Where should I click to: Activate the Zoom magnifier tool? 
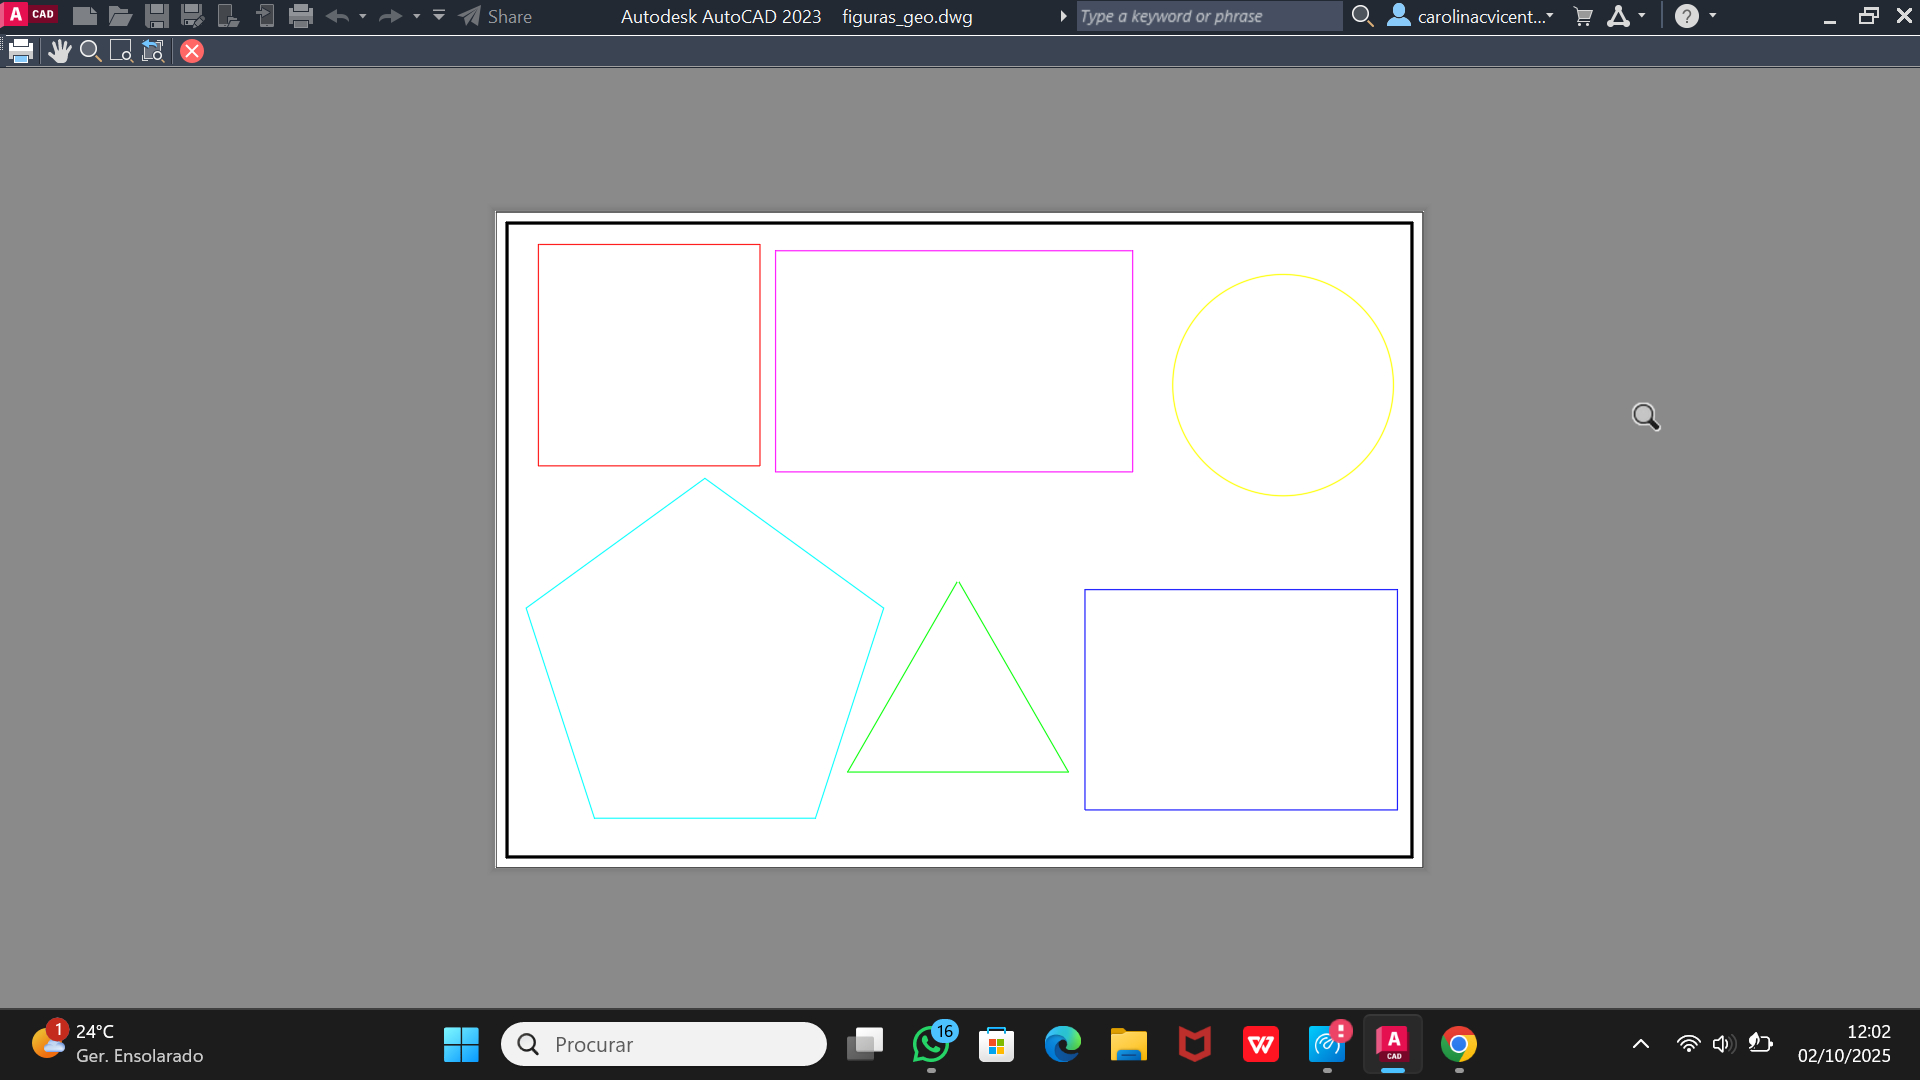[x=90, y=51]
